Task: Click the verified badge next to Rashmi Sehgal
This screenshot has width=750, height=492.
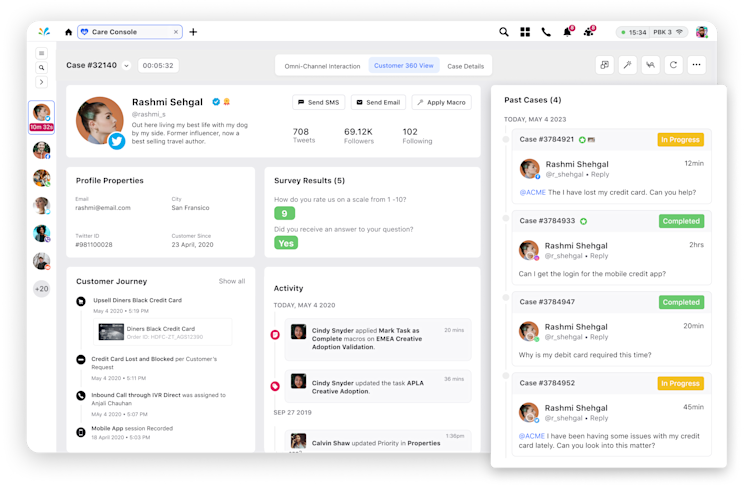Action: click(x=216, y=101)
